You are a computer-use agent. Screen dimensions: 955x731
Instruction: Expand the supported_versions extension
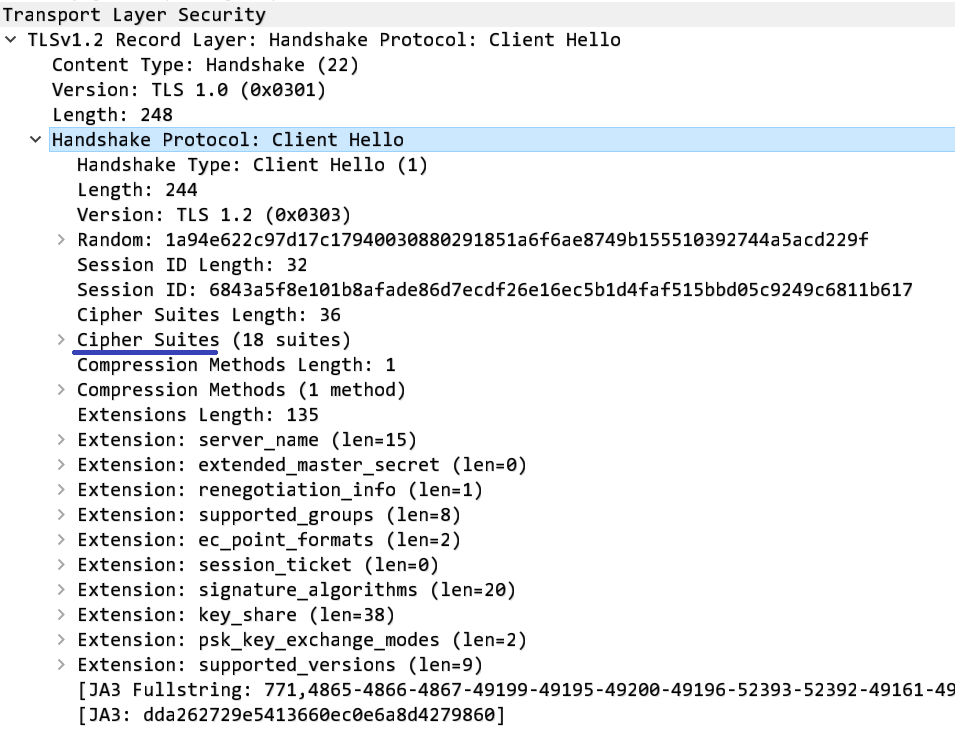61,665
